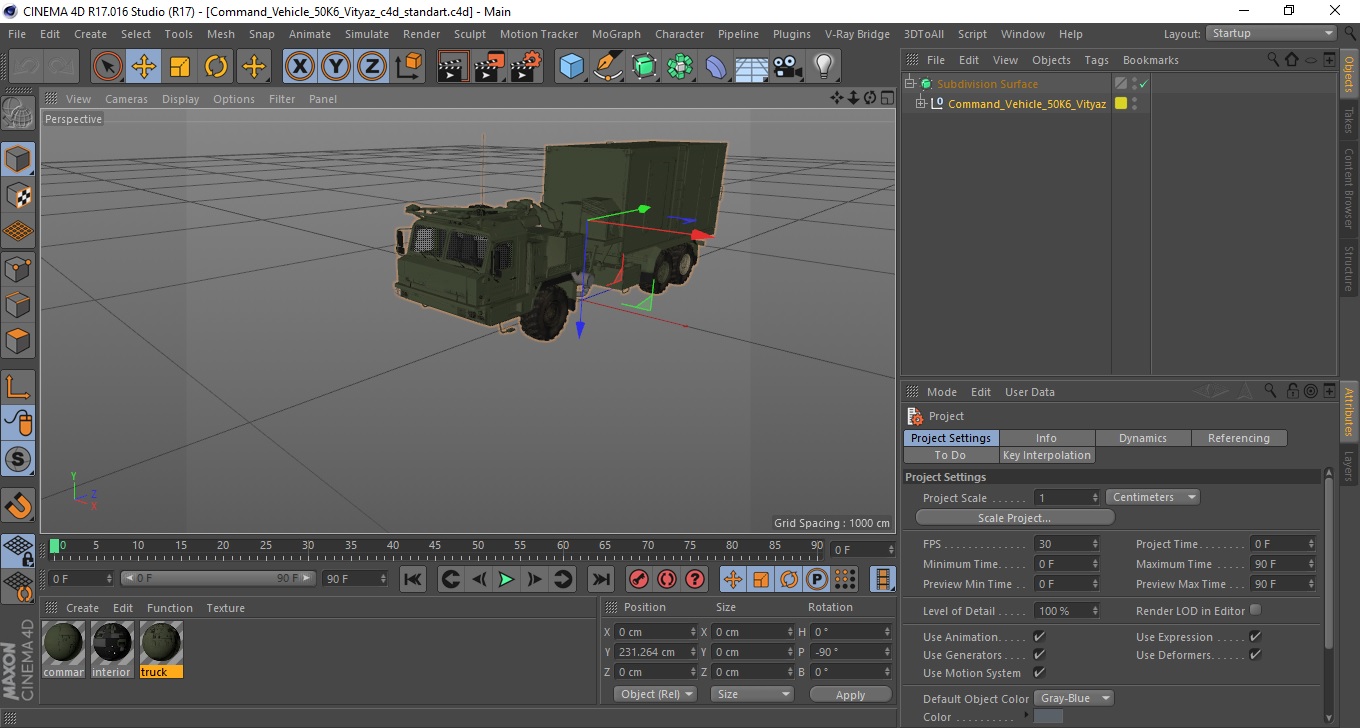The width and height of the screenshot is (1360, 728).
Task: Click frame 45 on the timeline
Action: (x=436, y=546)
